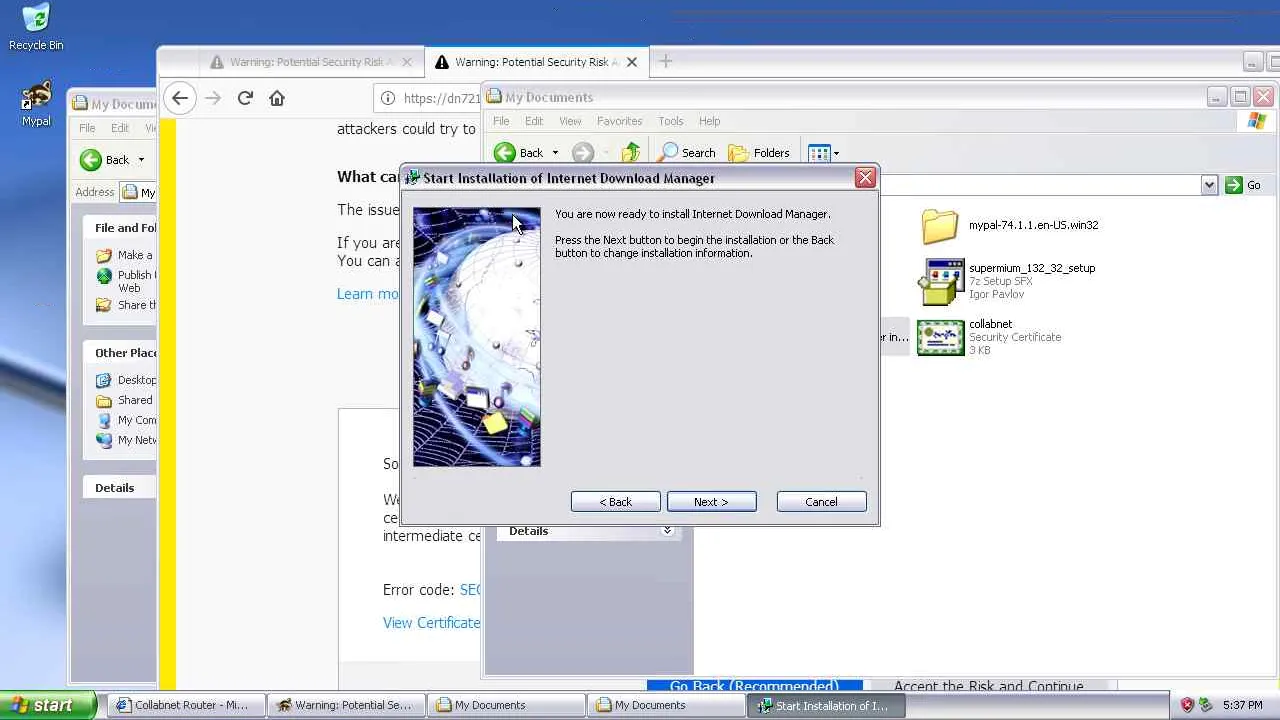Click the 'Learn mo' link in the browser
The image size is (1280, 720).
[x=368, y=294]
